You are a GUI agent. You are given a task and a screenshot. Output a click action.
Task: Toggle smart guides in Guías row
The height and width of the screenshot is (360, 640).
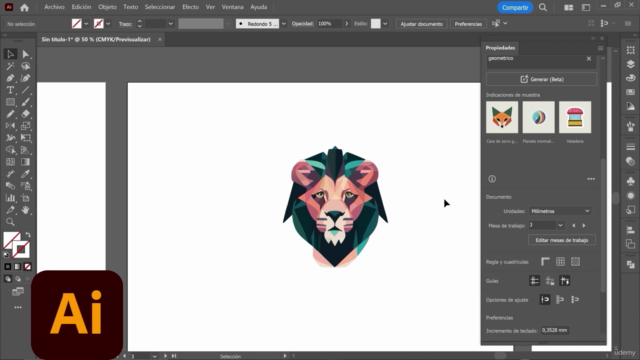565,281
